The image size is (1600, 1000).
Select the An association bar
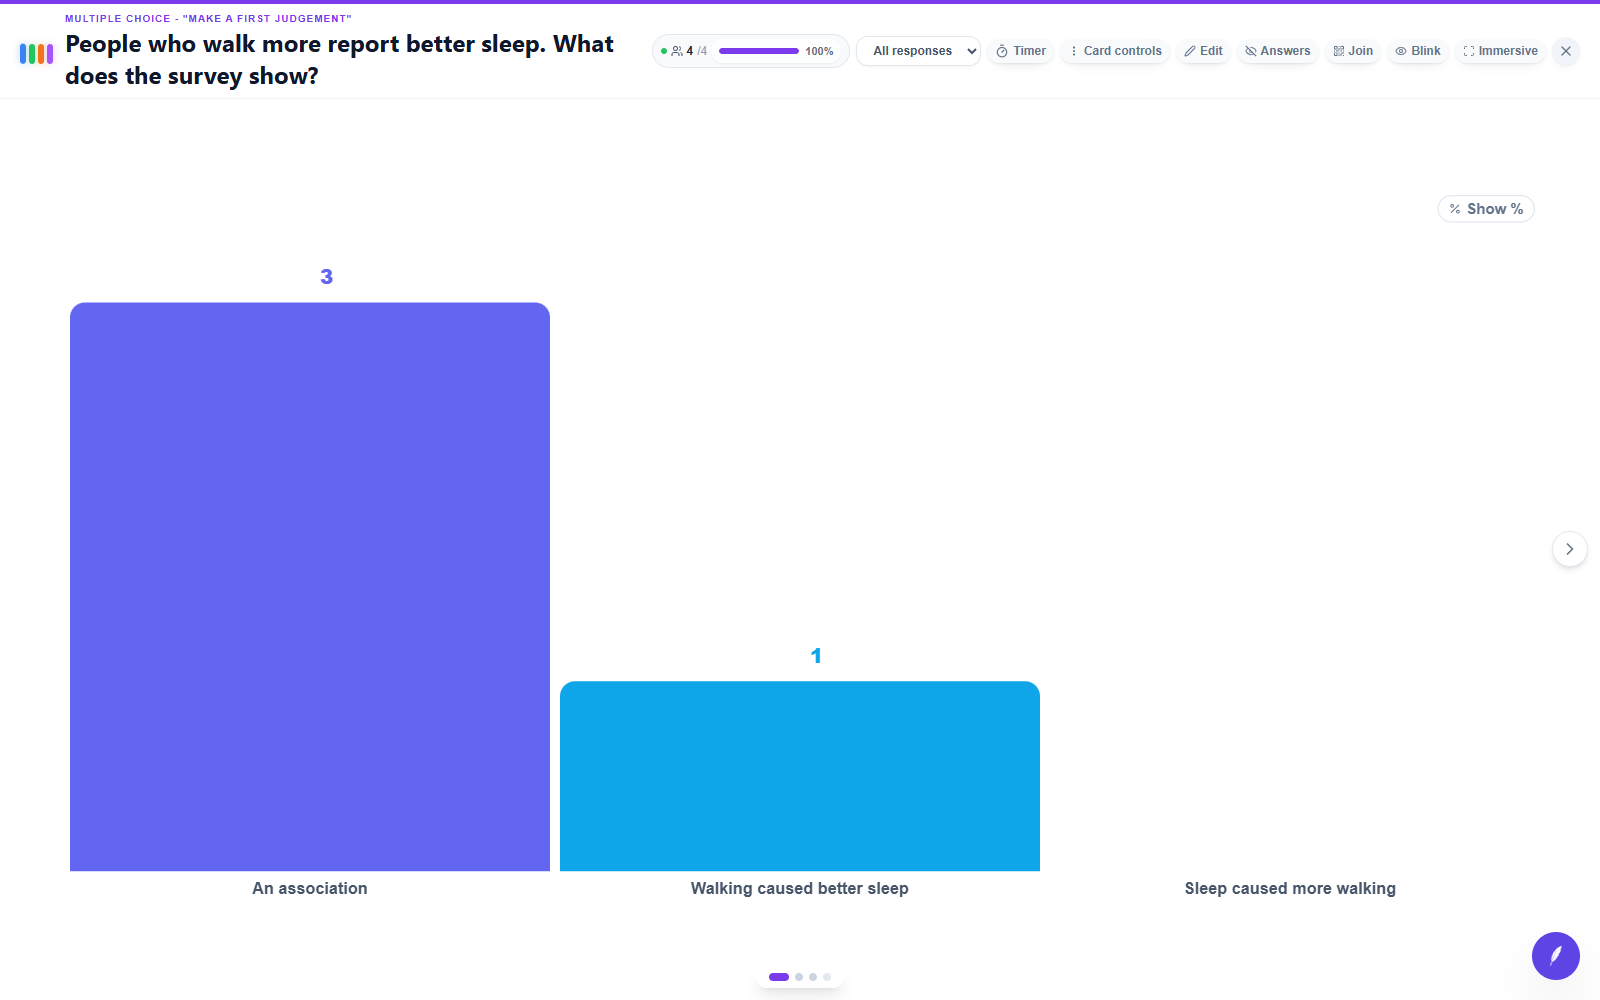pos(310,587)
